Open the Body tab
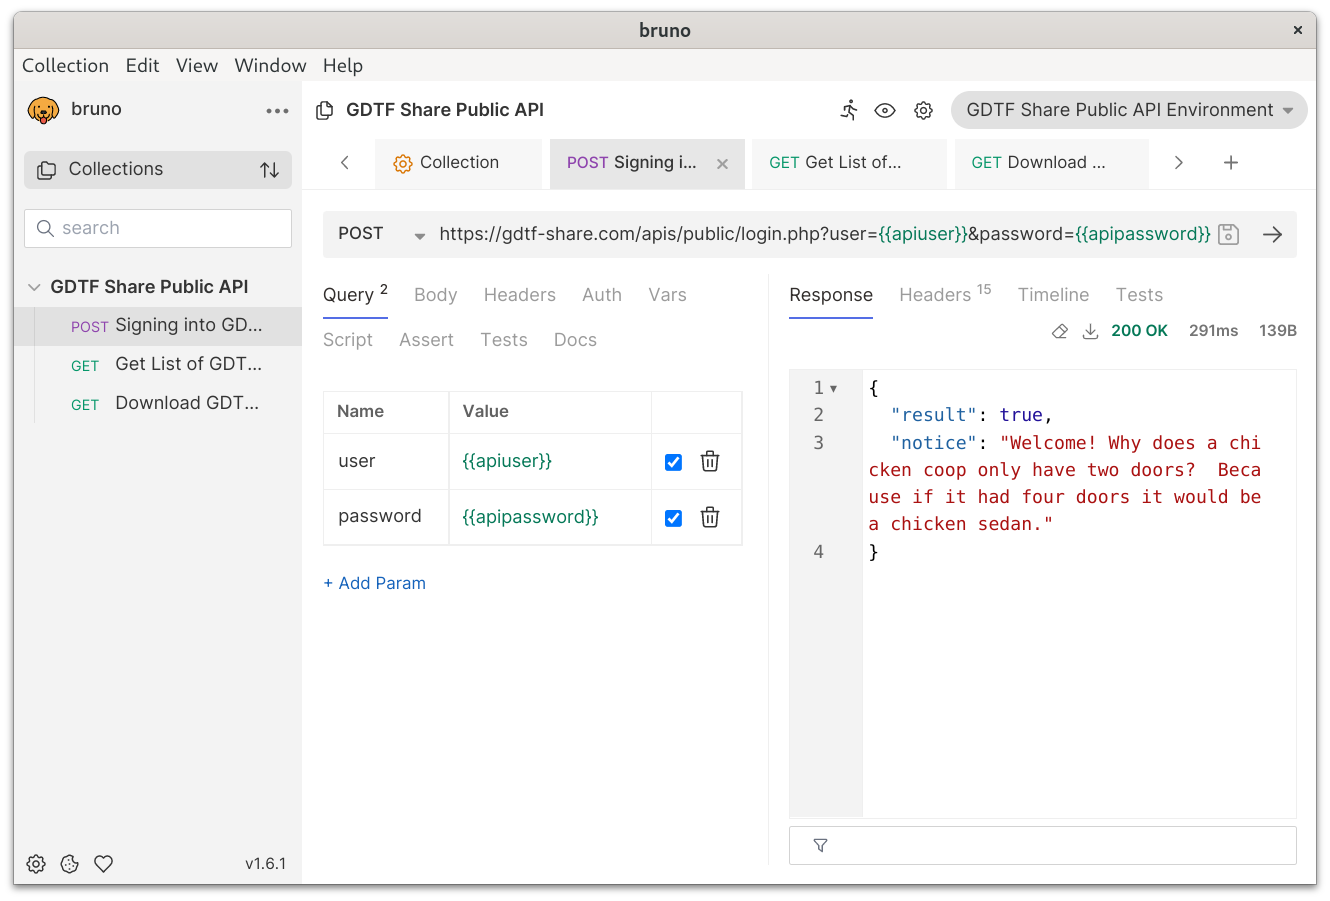 pyautogui.click(x=435, y=295)
